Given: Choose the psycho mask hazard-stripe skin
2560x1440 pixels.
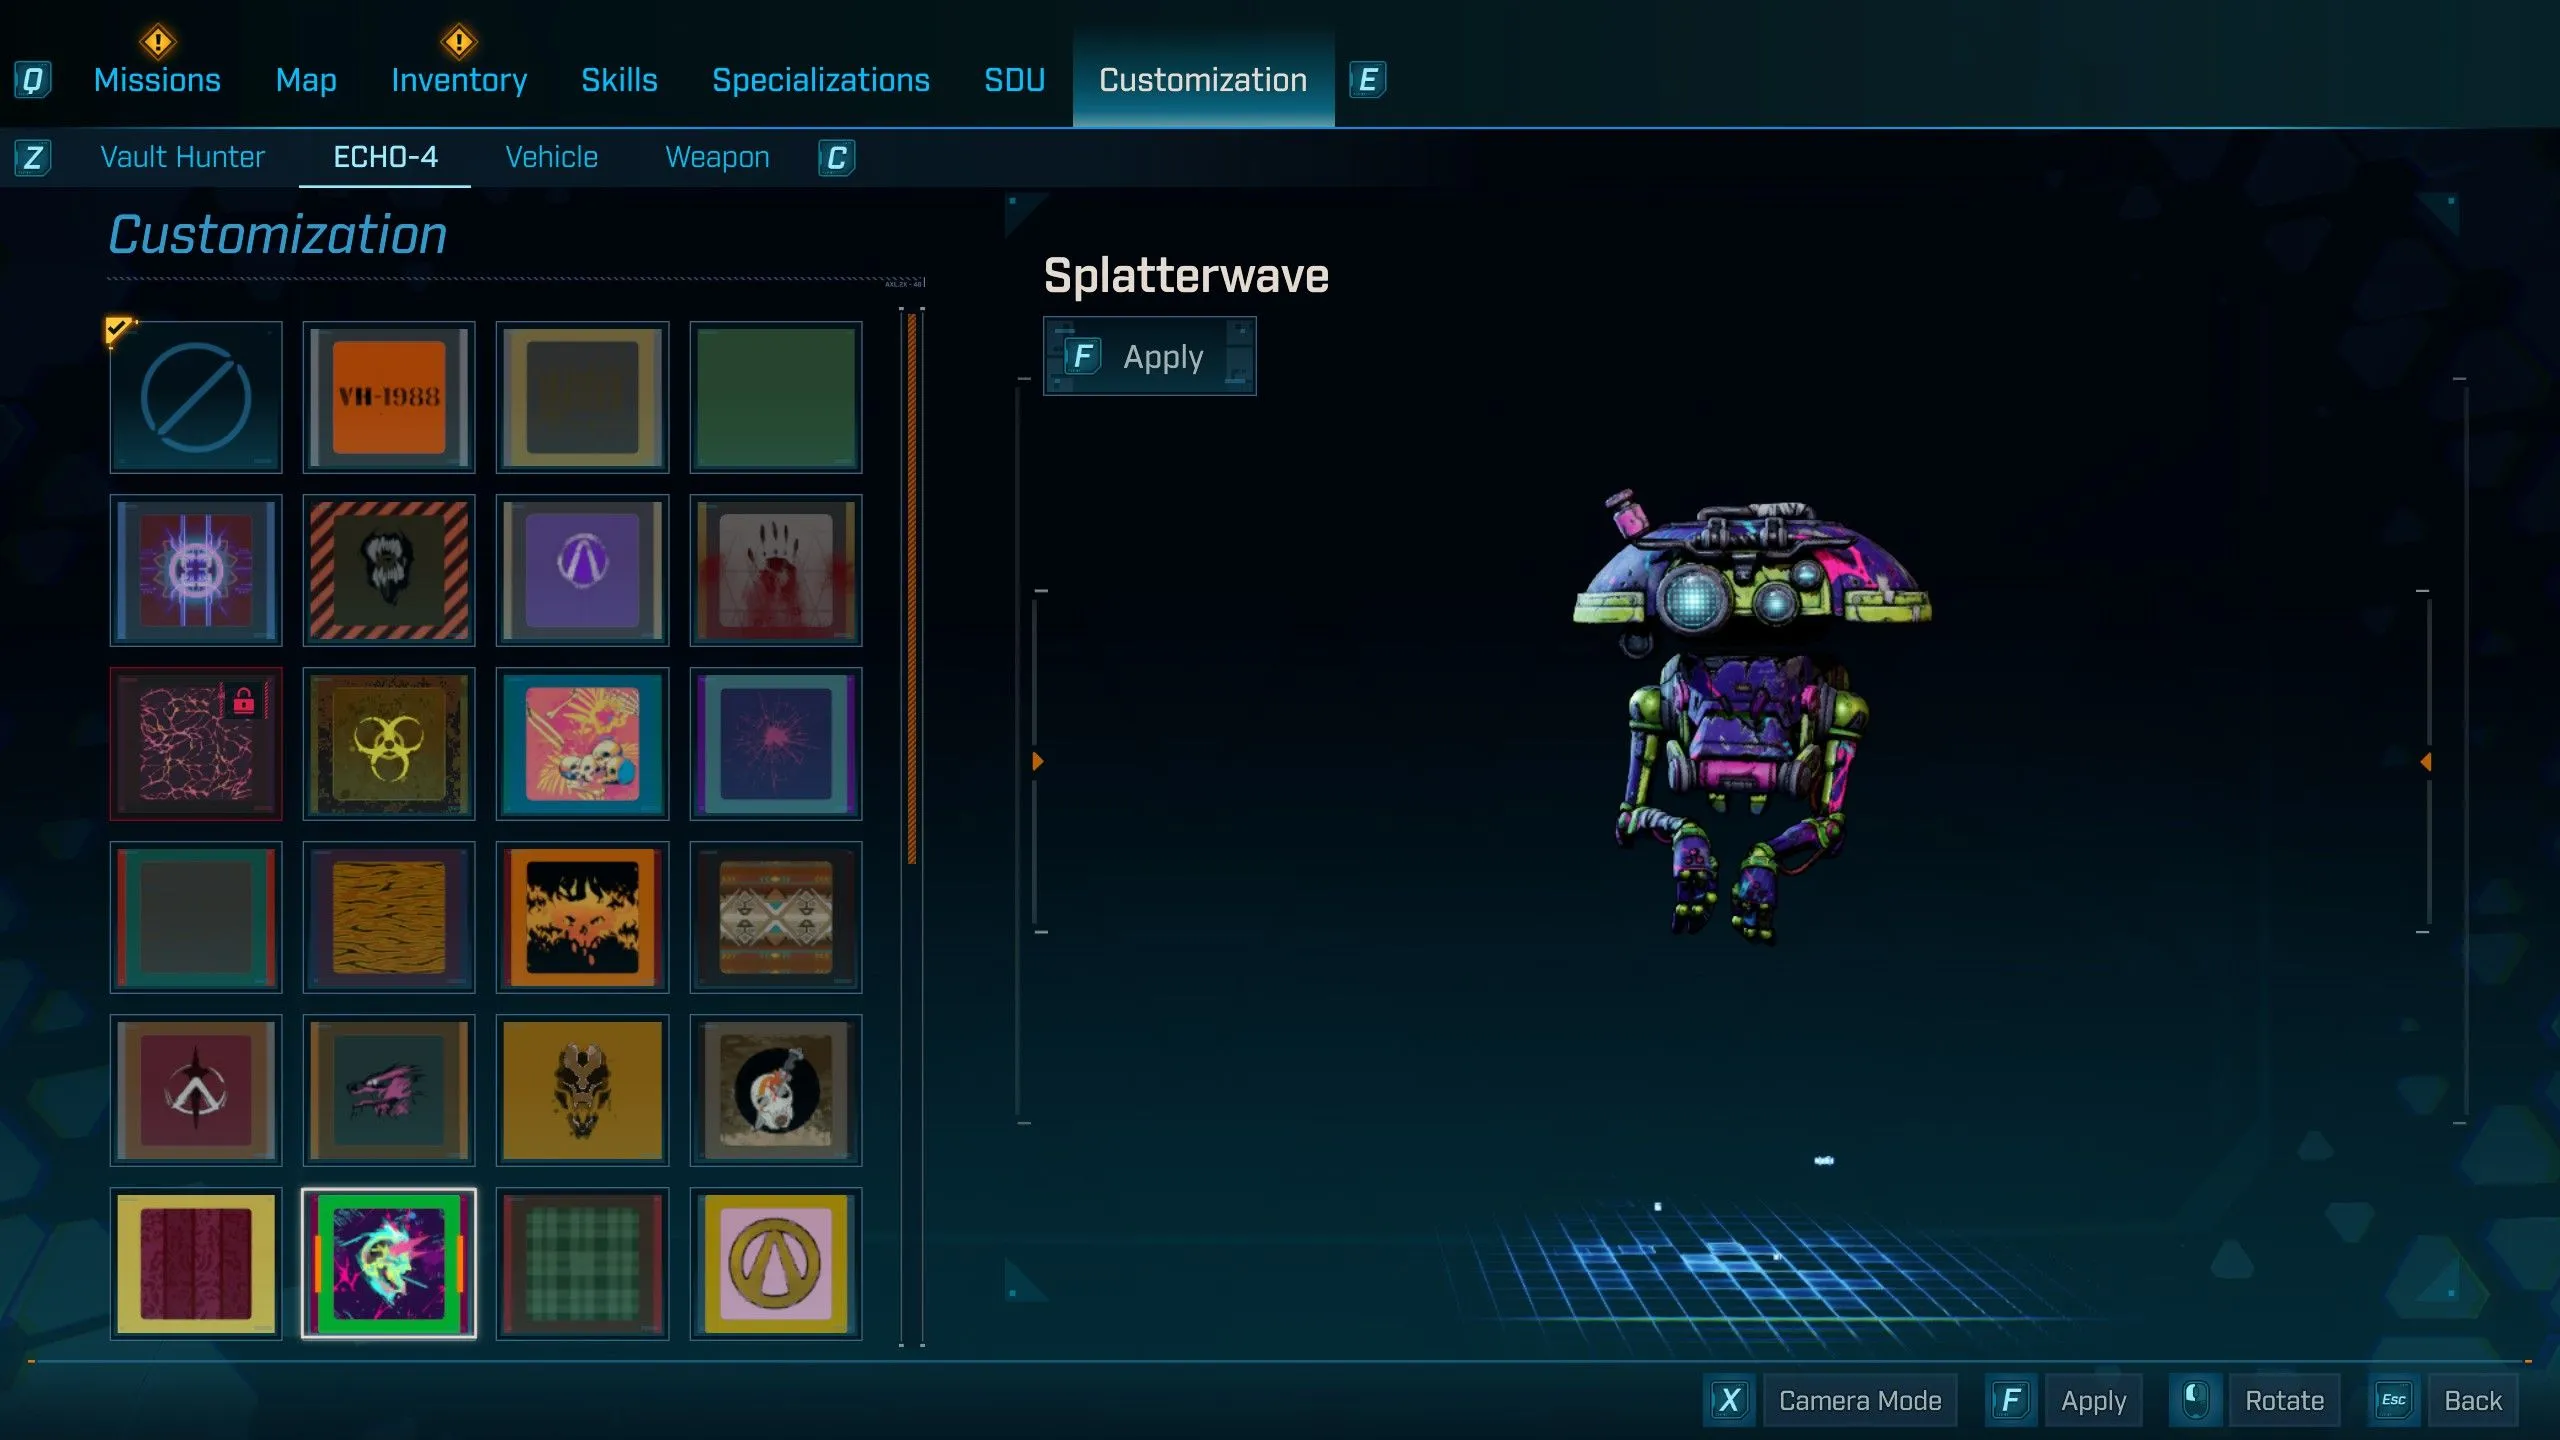Looking at the screenshot, I should coord(389,570).
